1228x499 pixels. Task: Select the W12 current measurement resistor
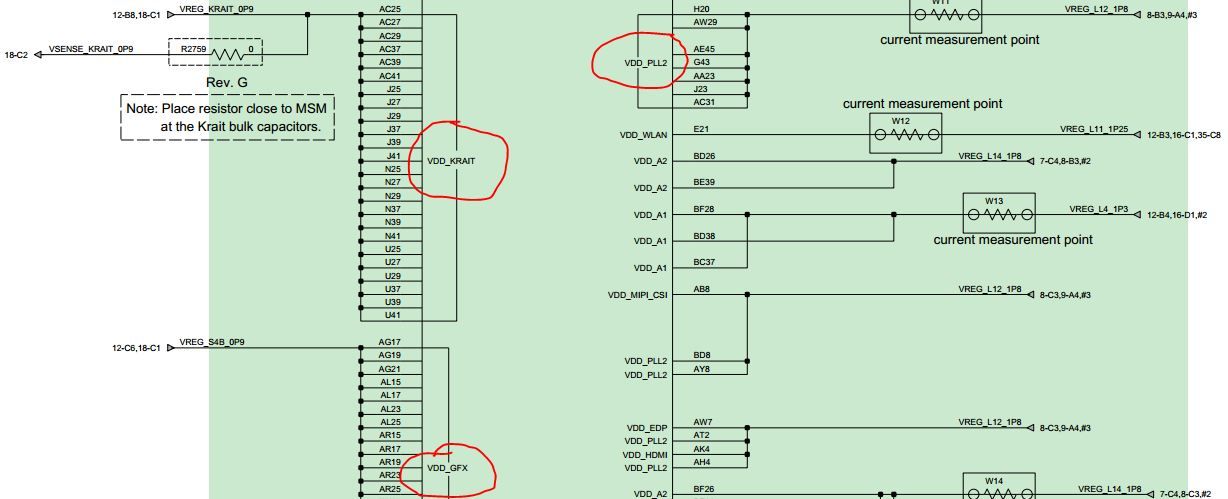[x=905, y=131]
